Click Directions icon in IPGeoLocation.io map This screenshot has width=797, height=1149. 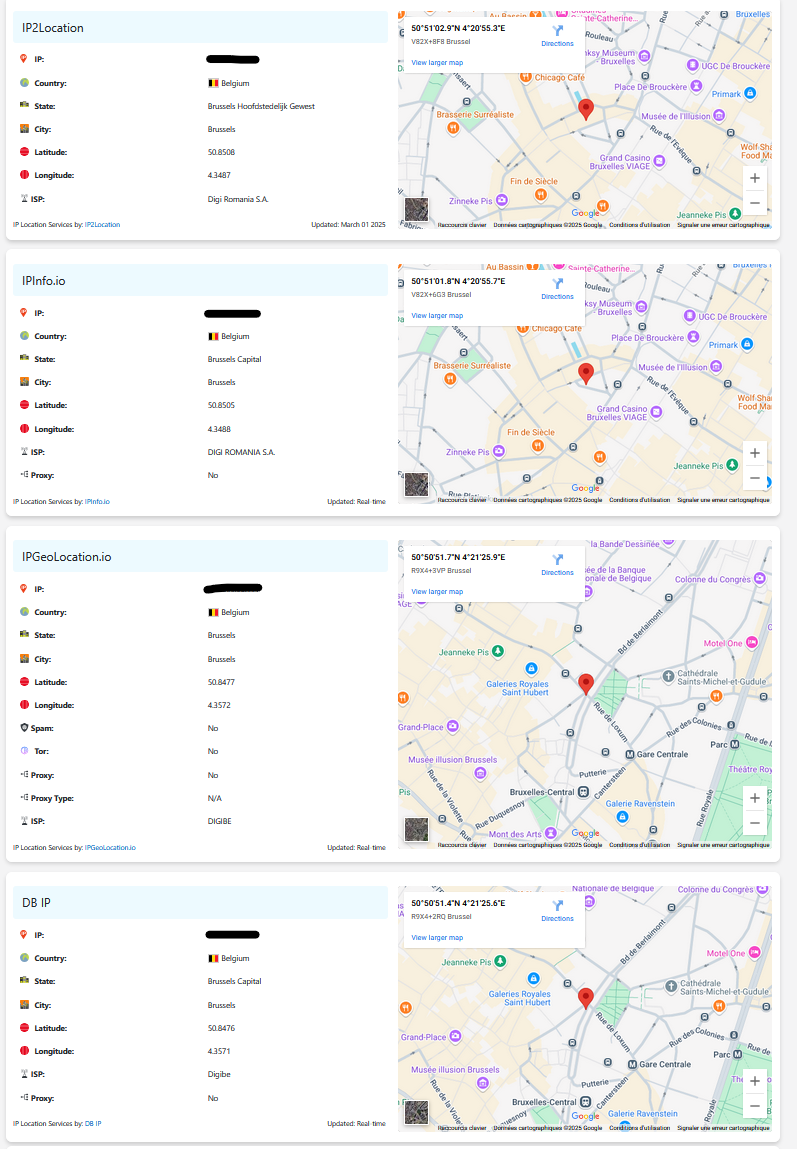click(557, 560)
